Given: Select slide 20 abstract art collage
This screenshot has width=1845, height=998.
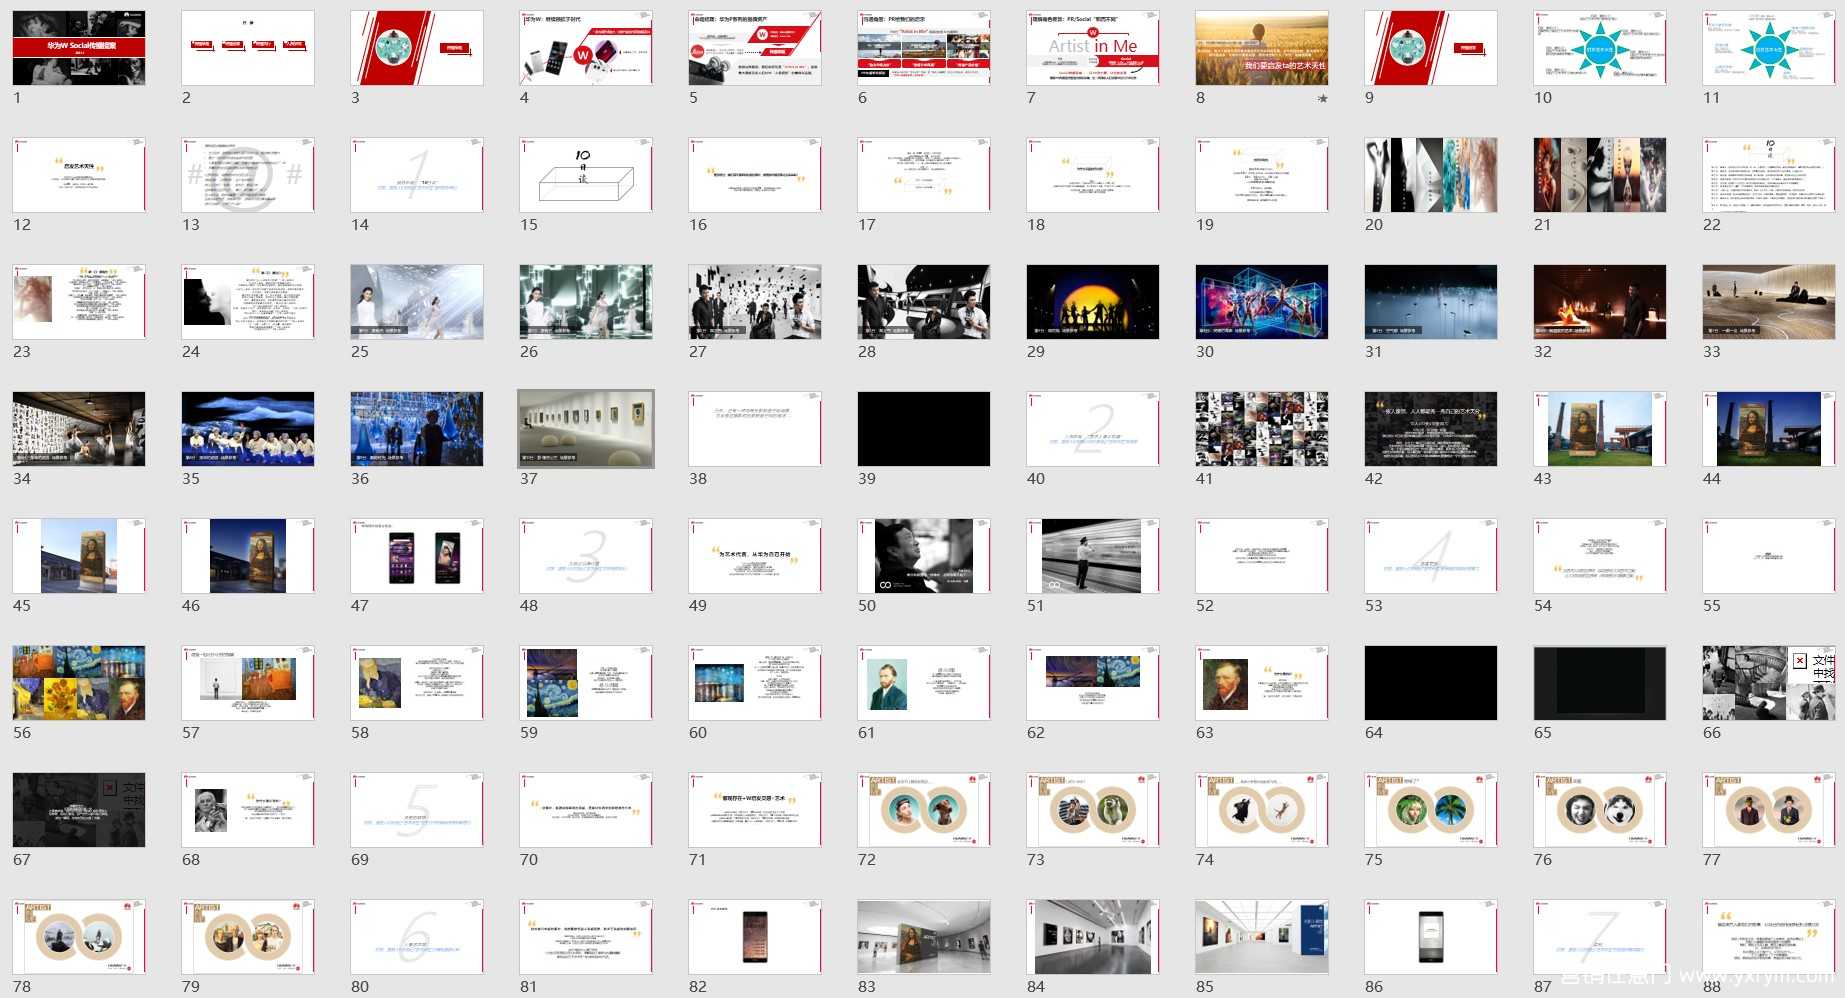Looking at the screenshot, I should click(x=1431, y=175).
